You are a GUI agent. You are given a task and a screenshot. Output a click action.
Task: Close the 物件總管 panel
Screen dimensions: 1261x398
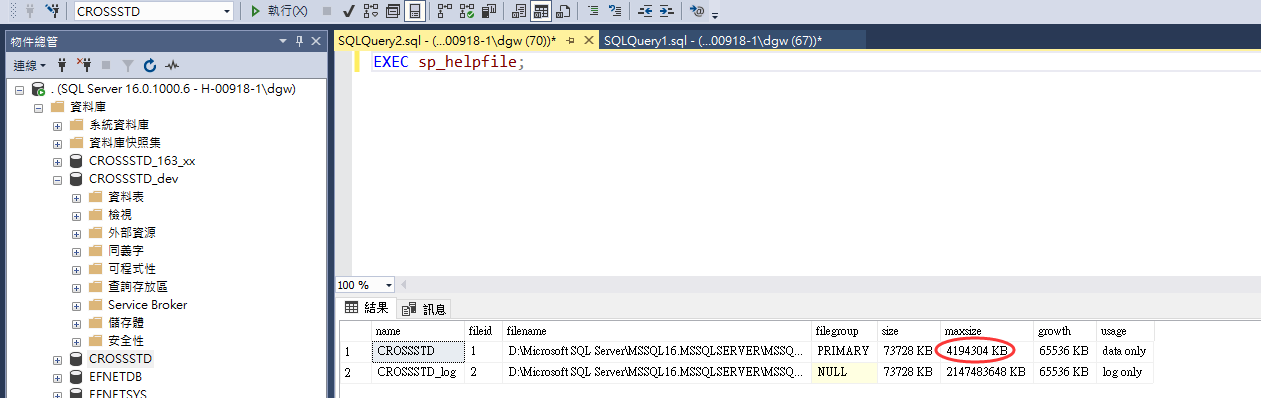[315, 41]
